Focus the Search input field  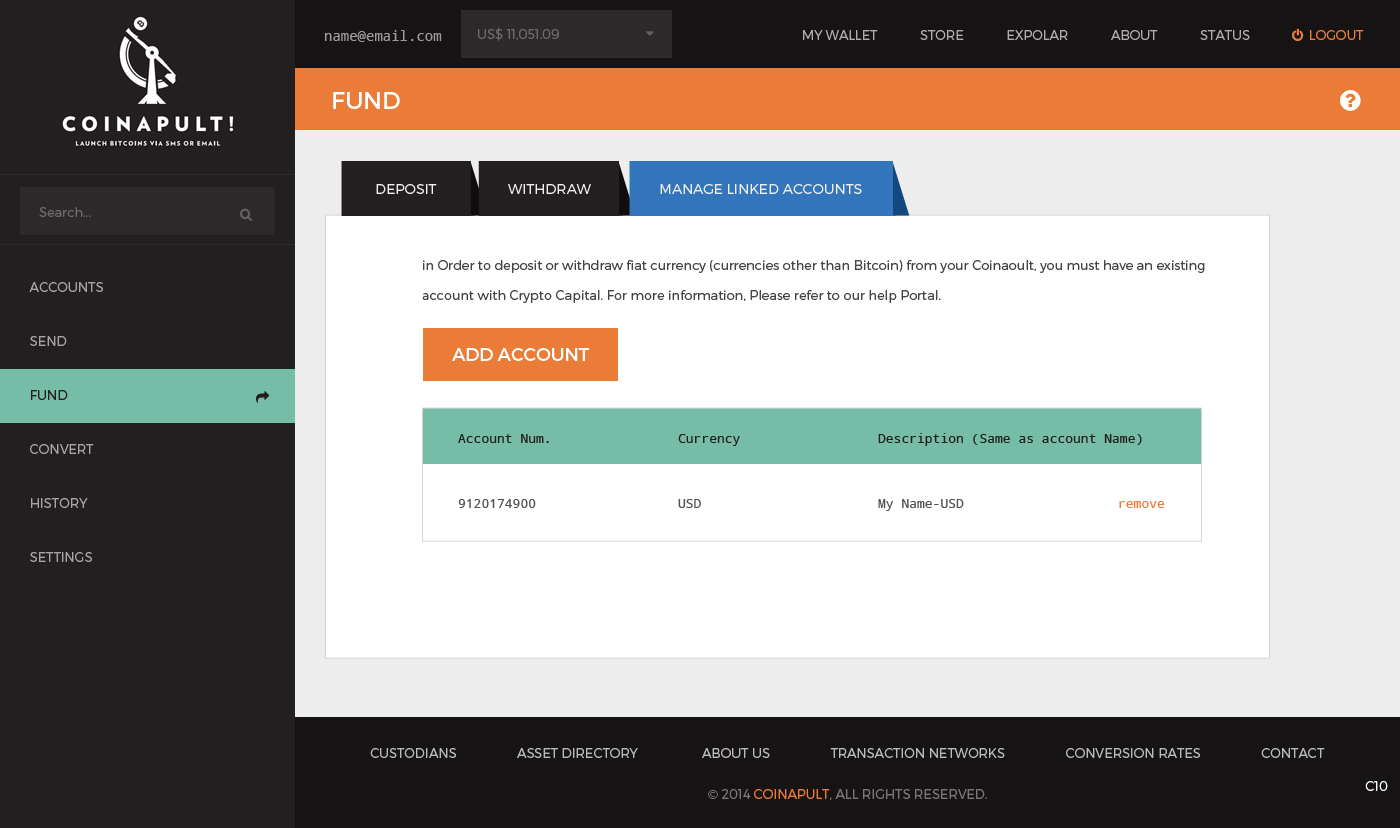point(147,212)
